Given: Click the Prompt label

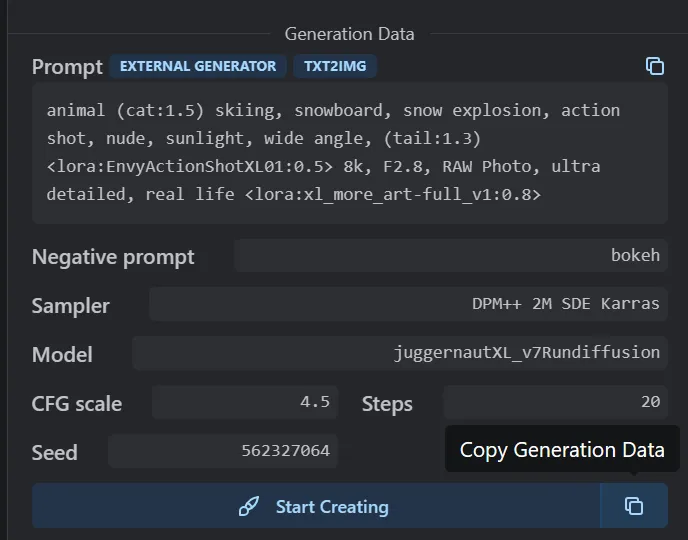Looking at the screenshot, I should coord(67,67).
